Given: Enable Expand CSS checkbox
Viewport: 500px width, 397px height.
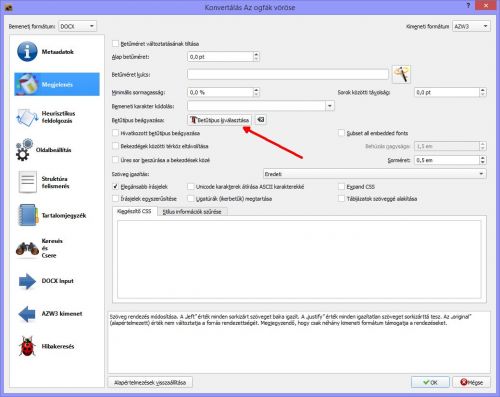Looking at the screenshot, I should pos(341,187).
